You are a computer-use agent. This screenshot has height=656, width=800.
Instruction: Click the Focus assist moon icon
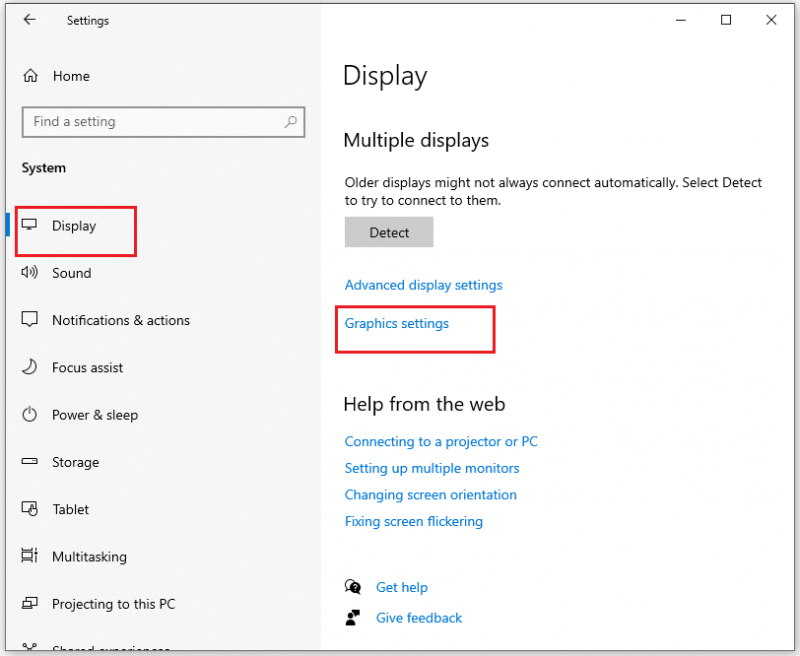(x=30, y=367)
